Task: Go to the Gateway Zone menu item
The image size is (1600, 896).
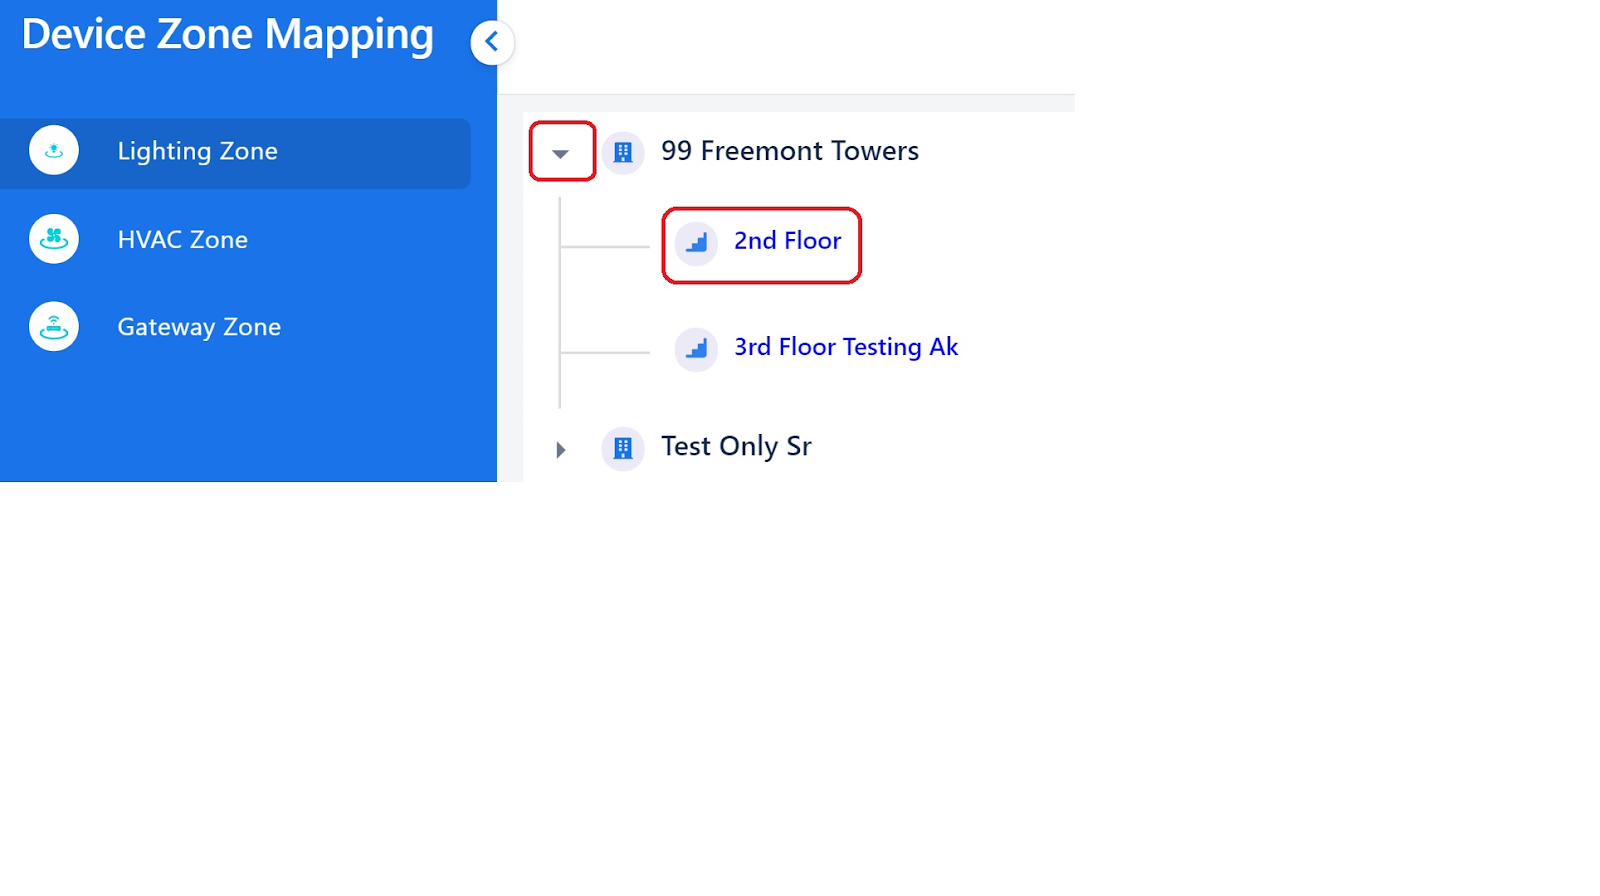Action: pyautogui.click(x=199, y=327)
